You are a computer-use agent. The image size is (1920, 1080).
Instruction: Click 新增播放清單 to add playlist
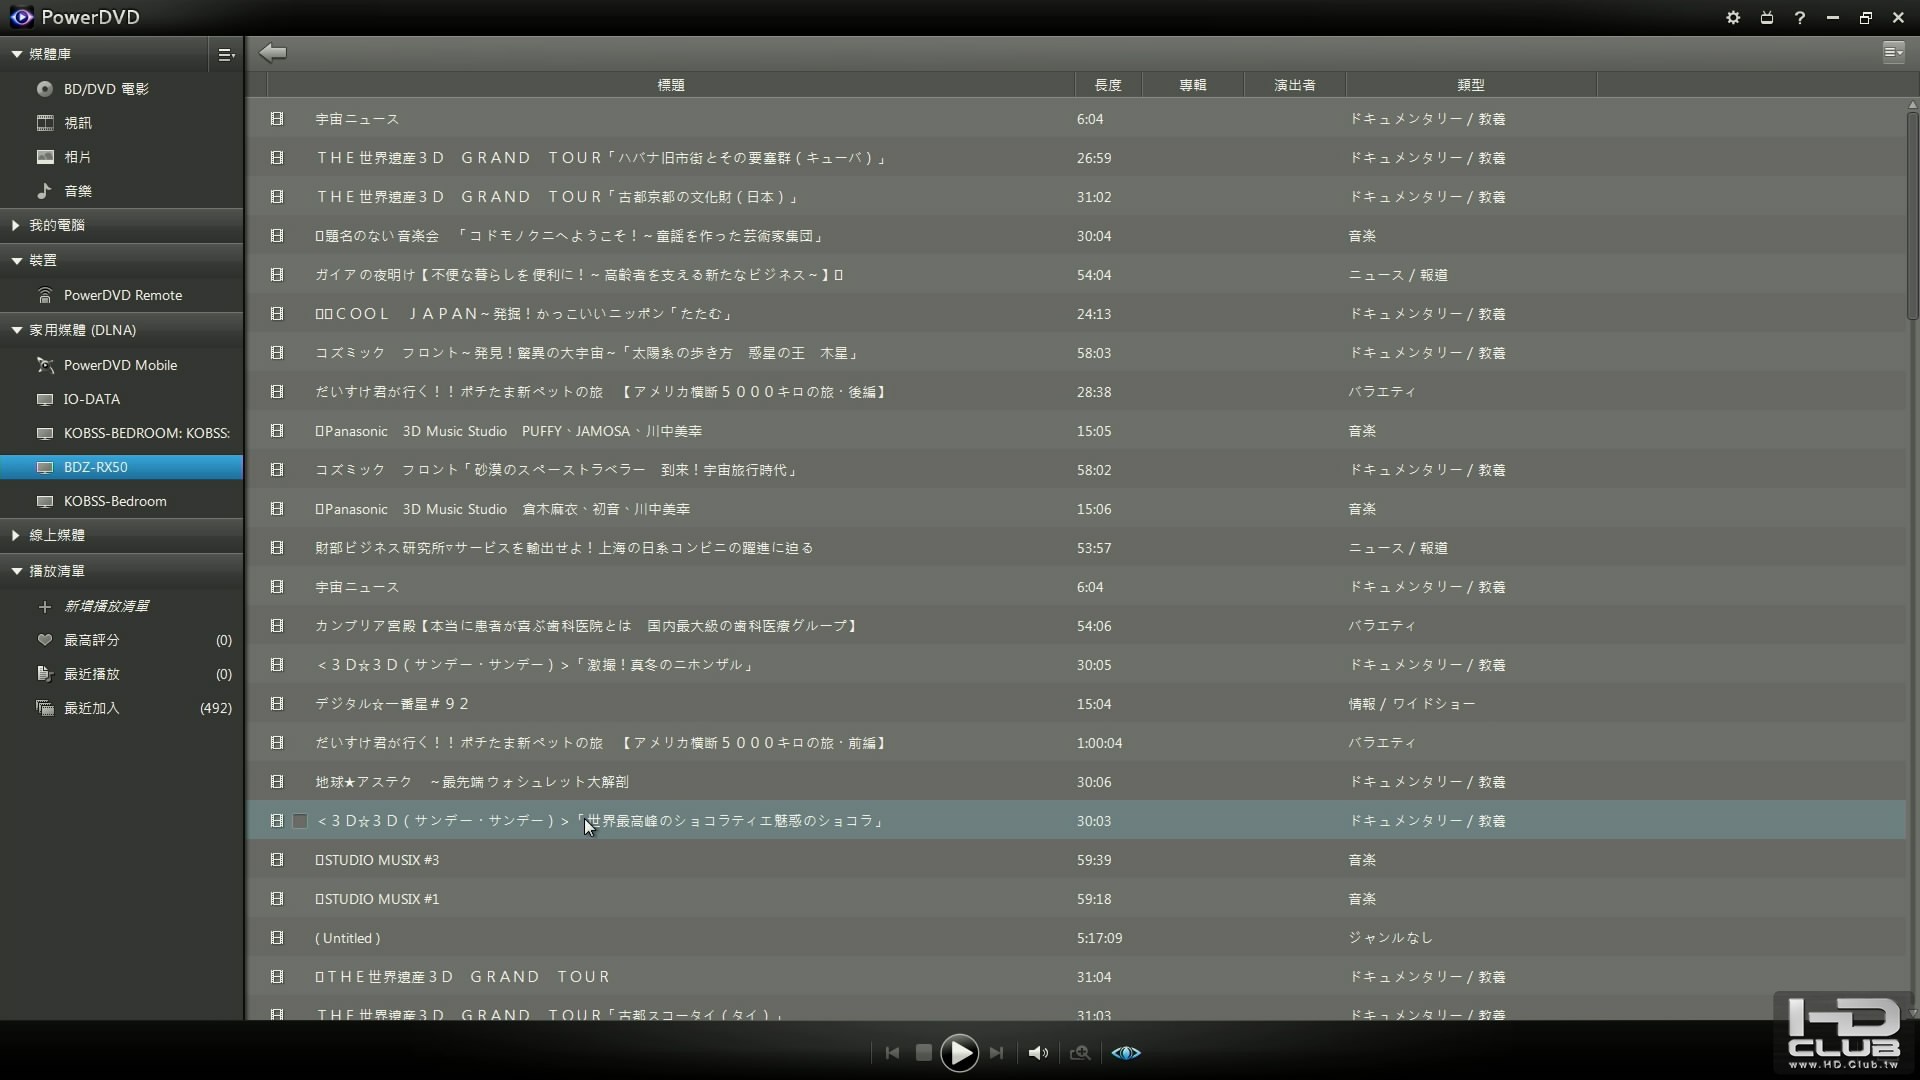click(x=106, y=606)
